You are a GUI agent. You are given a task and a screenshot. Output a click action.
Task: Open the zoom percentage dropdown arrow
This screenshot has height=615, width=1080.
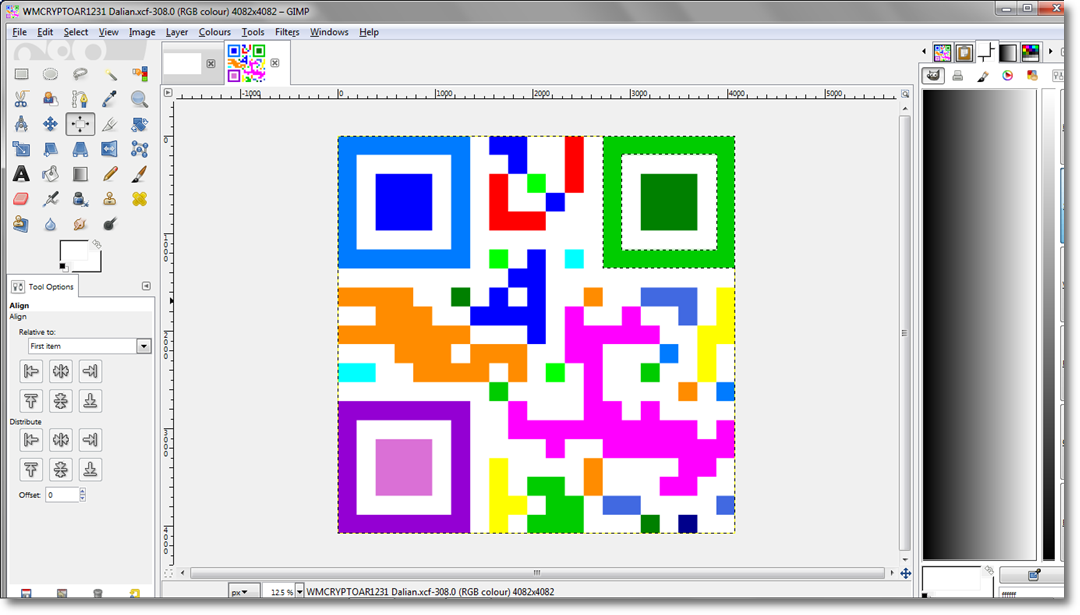click(300, 592)
